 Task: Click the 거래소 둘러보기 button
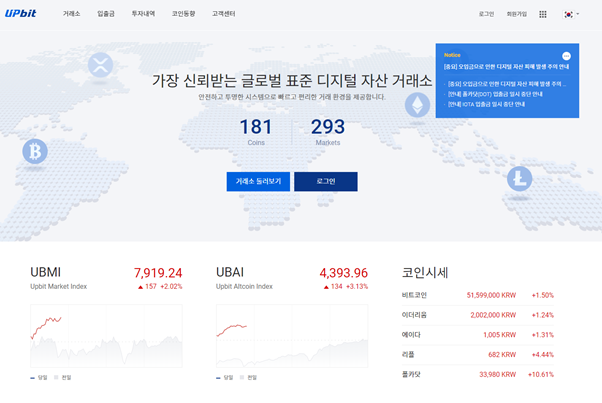(x=258, y=182)
